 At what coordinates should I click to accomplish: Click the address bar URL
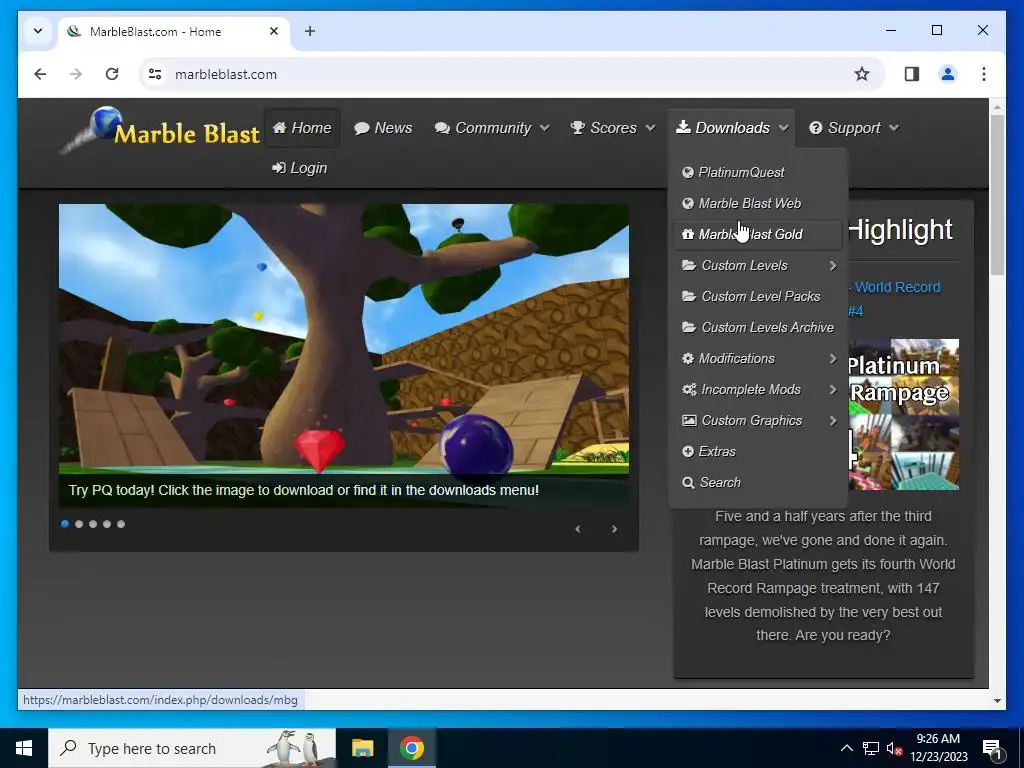(x=226, y=74)
